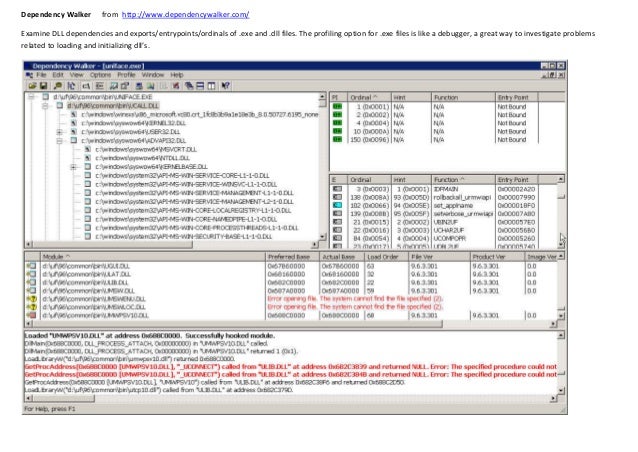
Task: Click the log pane horizontal scrollbar thumb
Action: point(63,399)
